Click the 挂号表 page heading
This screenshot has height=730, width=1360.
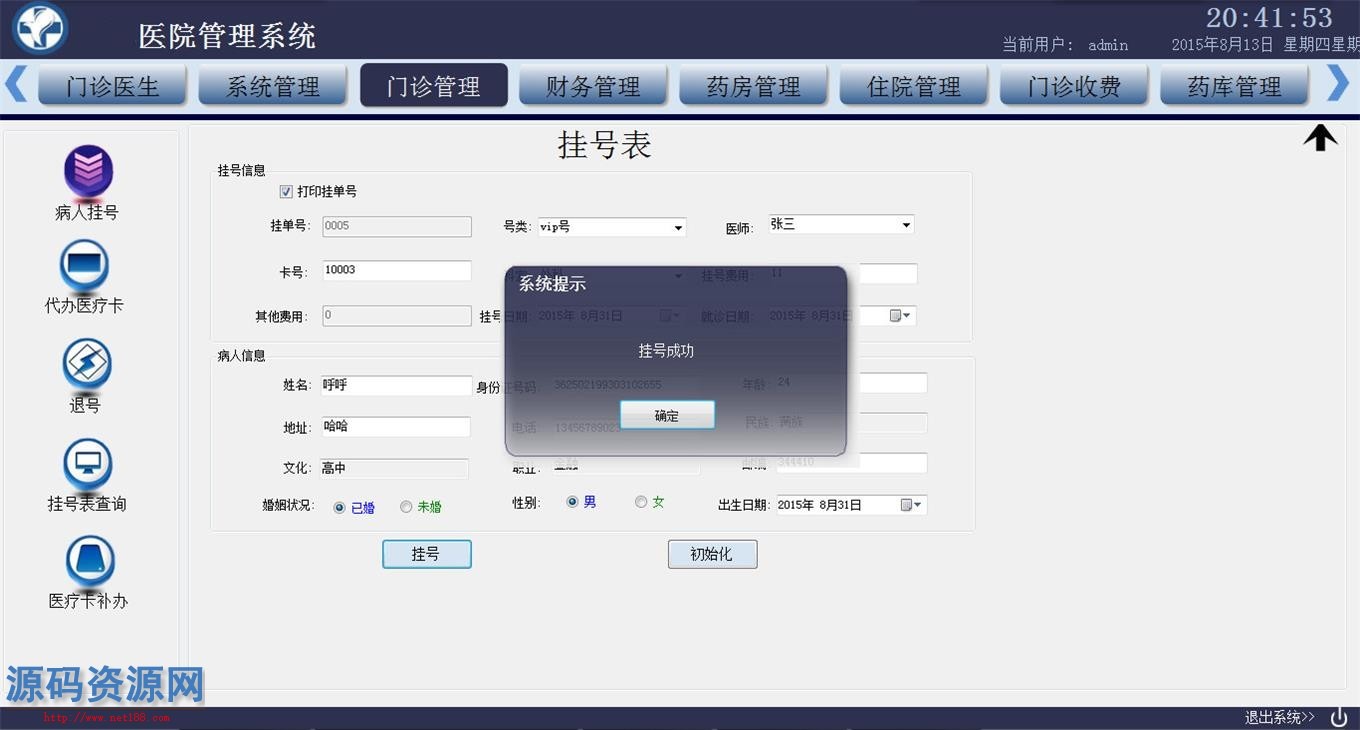click(604, 146)
